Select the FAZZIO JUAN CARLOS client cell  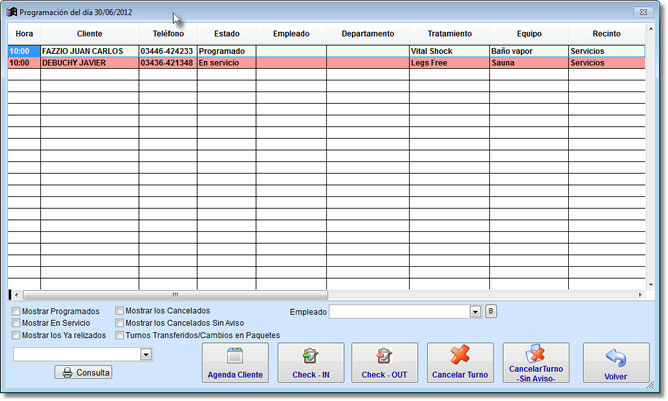coord(89,51)
